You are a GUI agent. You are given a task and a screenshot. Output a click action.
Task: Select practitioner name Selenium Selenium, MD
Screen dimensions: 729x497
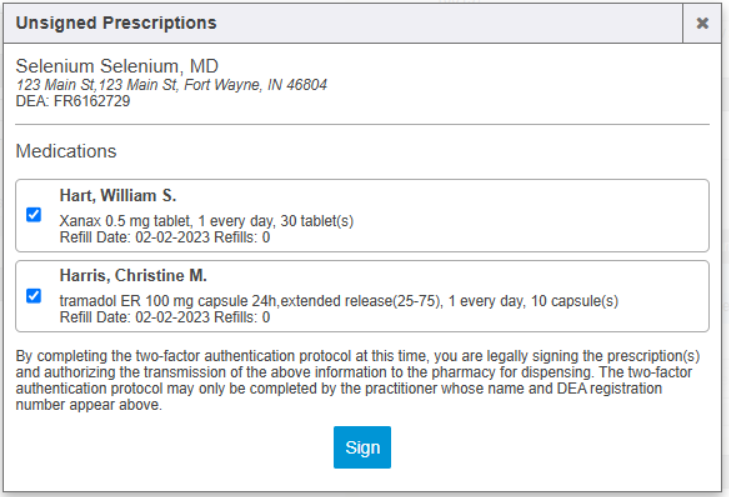click(117, 67)
